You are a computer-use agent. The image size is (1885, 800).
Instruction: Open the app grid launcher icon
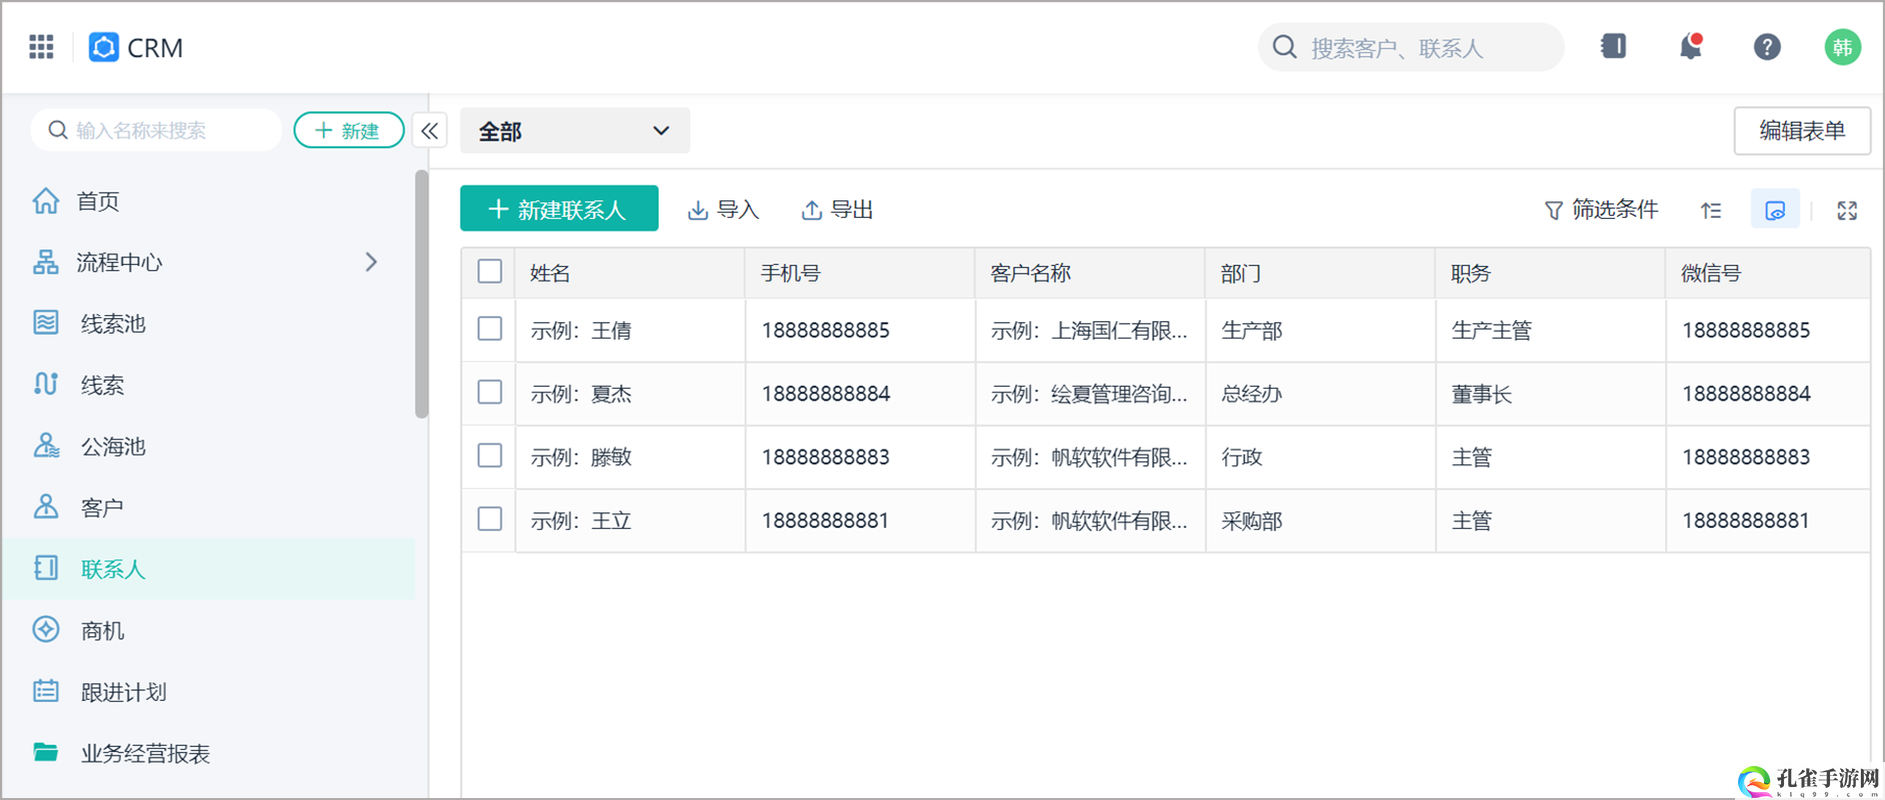pos(41,47)
